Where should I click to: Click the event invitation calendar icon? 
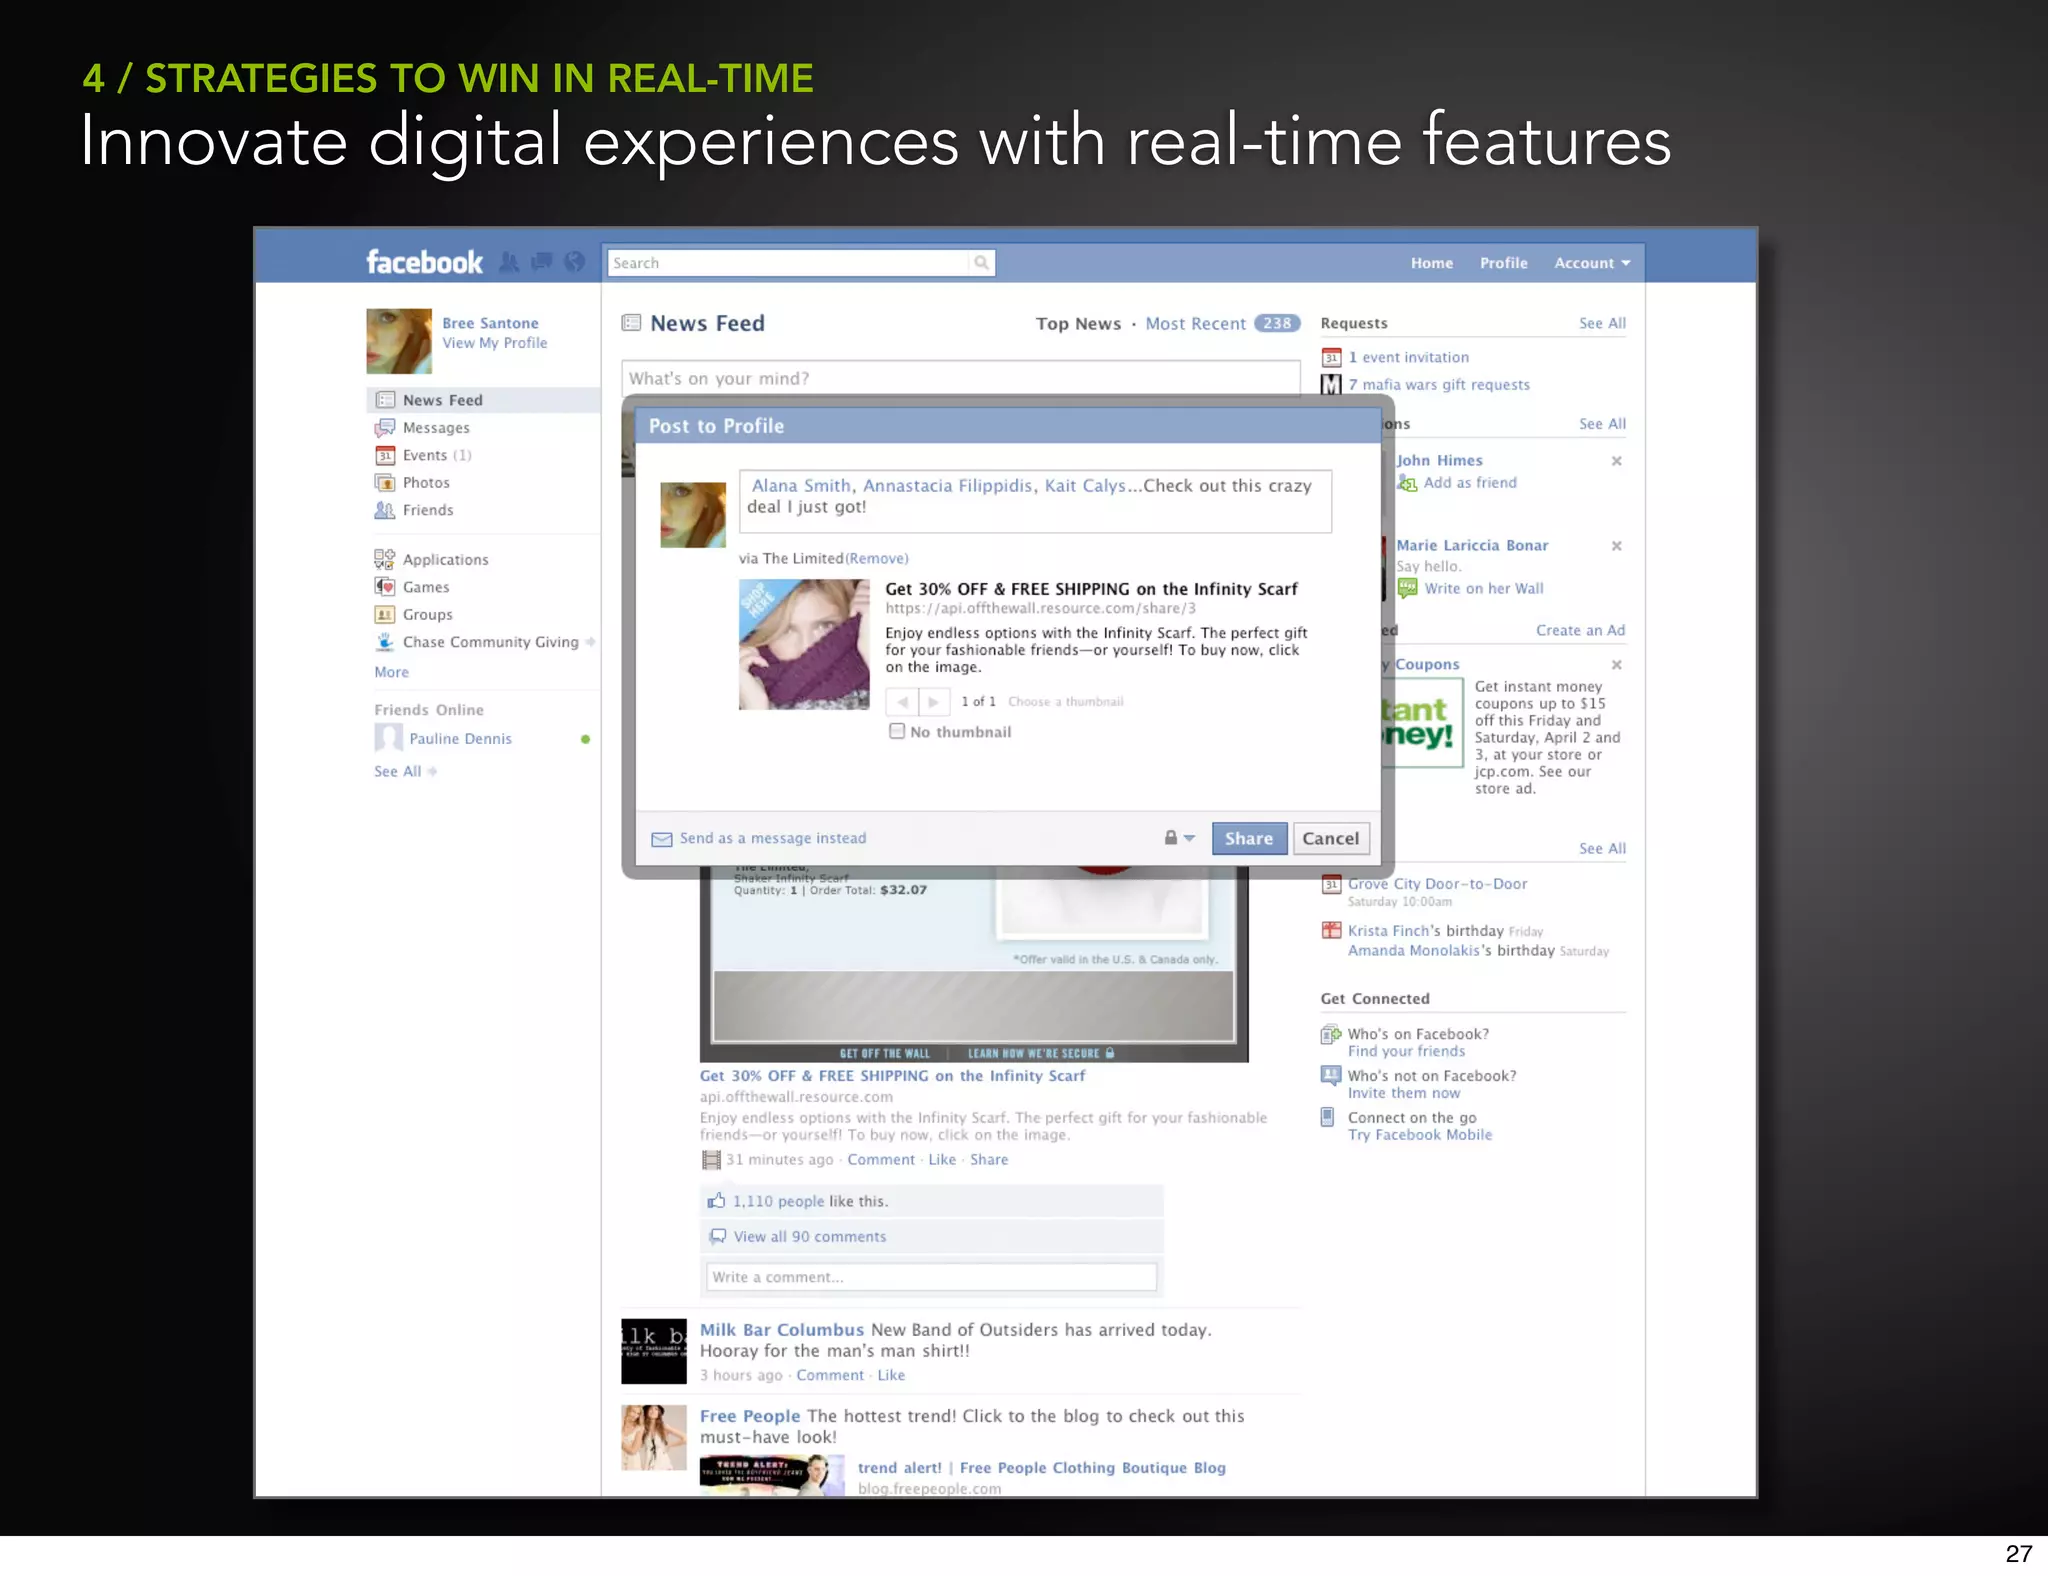coord(1331,358)
